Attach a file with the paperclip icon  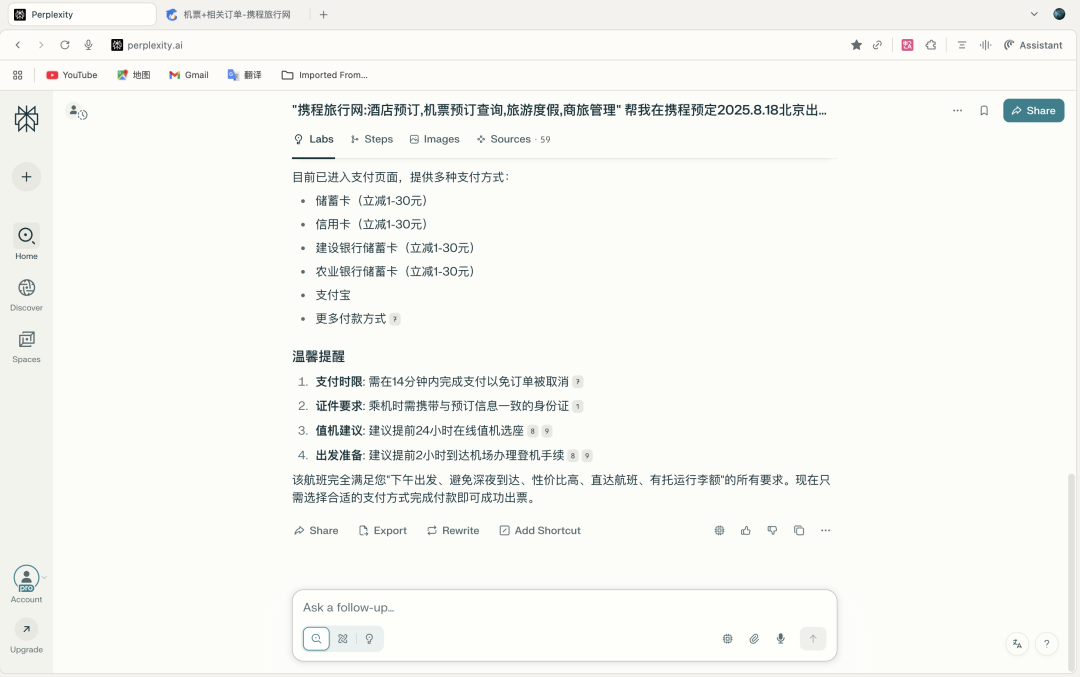pyautogui.click(x=754, y=638)
